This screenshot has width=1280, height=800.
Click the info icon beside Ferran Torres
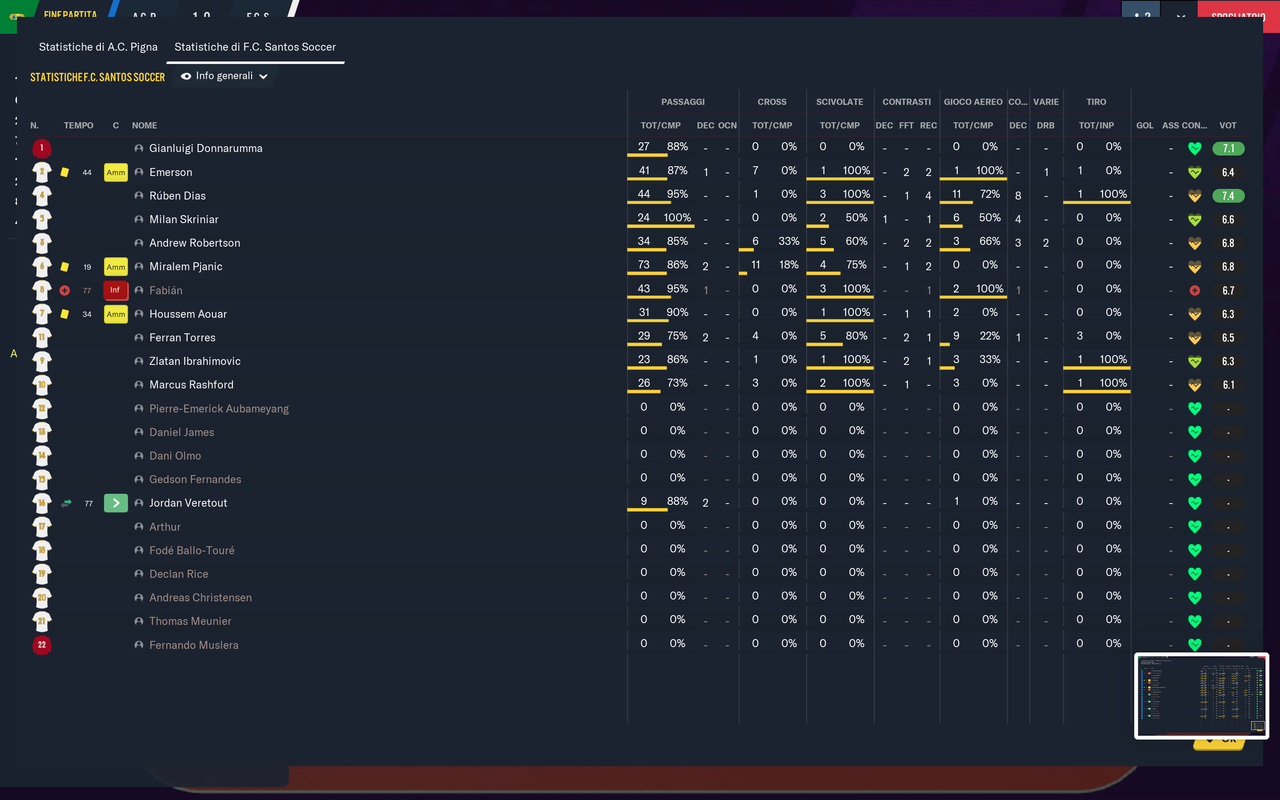click(x=140, y=338)
